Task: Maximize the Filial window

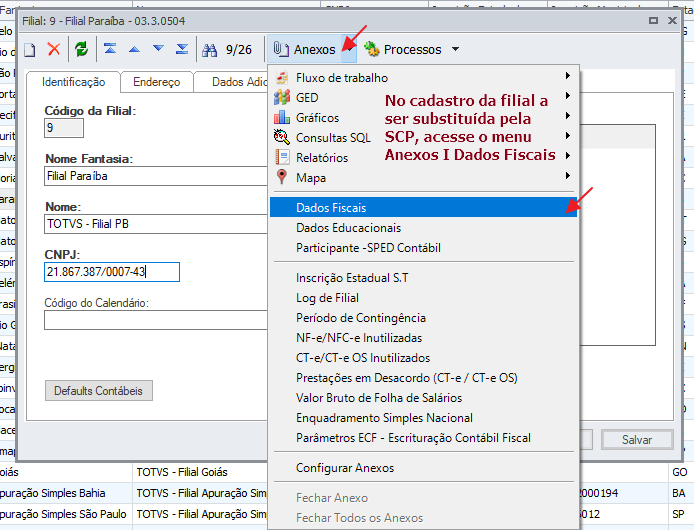Action: [x=653, y=20]
